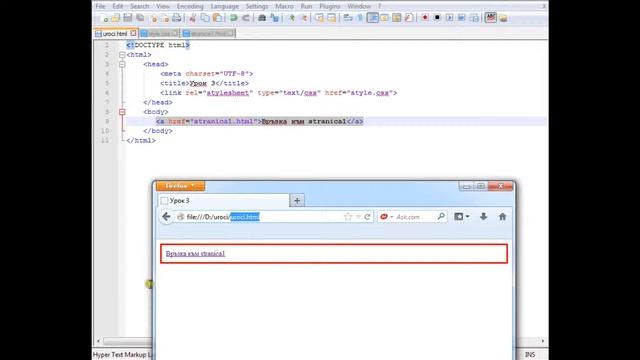This screenshot has width=640, height=360.
Task: Collapse the body fold marker on line 8
Action: (x=122, y=112)
